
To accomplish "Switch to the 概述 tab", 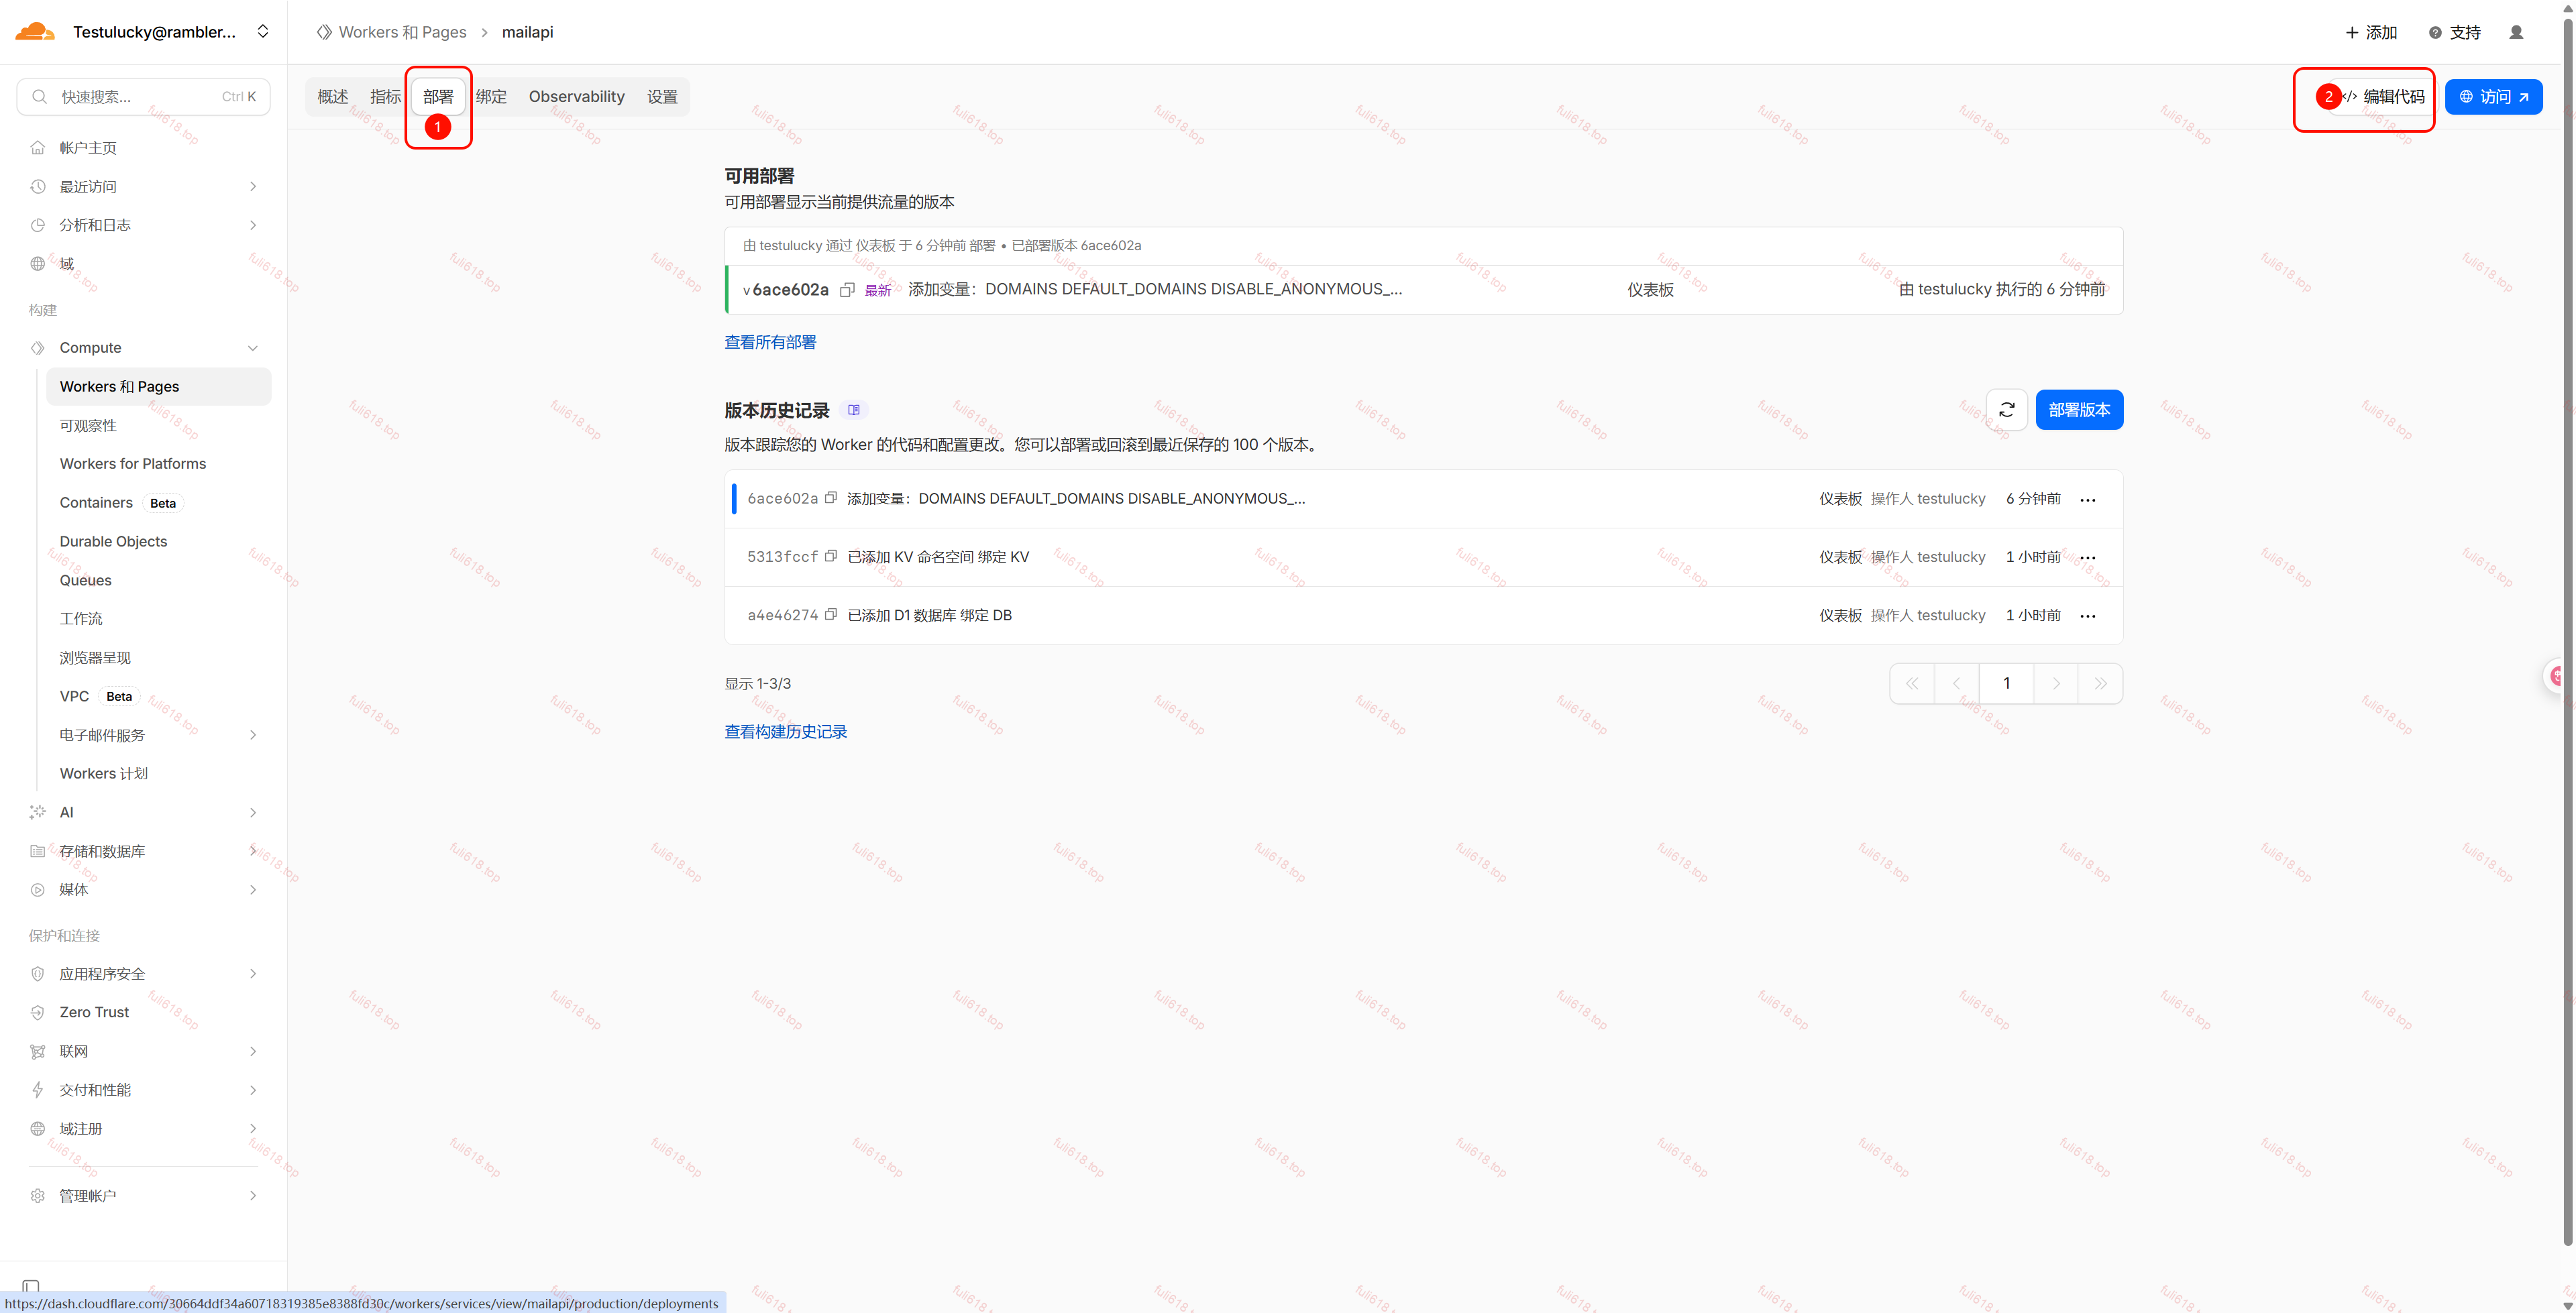I will [x=333, y=97].
